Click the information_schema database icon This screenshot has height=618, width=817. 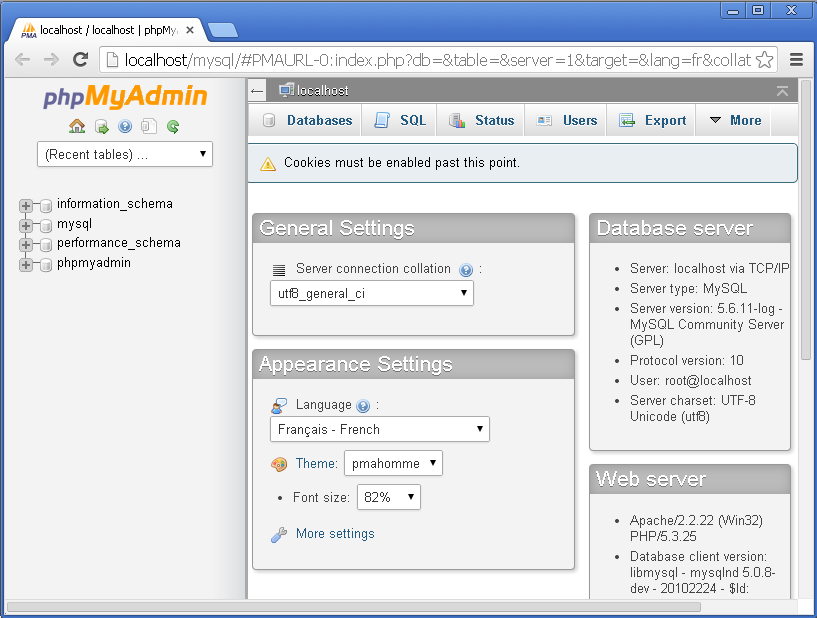click(x=46, y=206)
